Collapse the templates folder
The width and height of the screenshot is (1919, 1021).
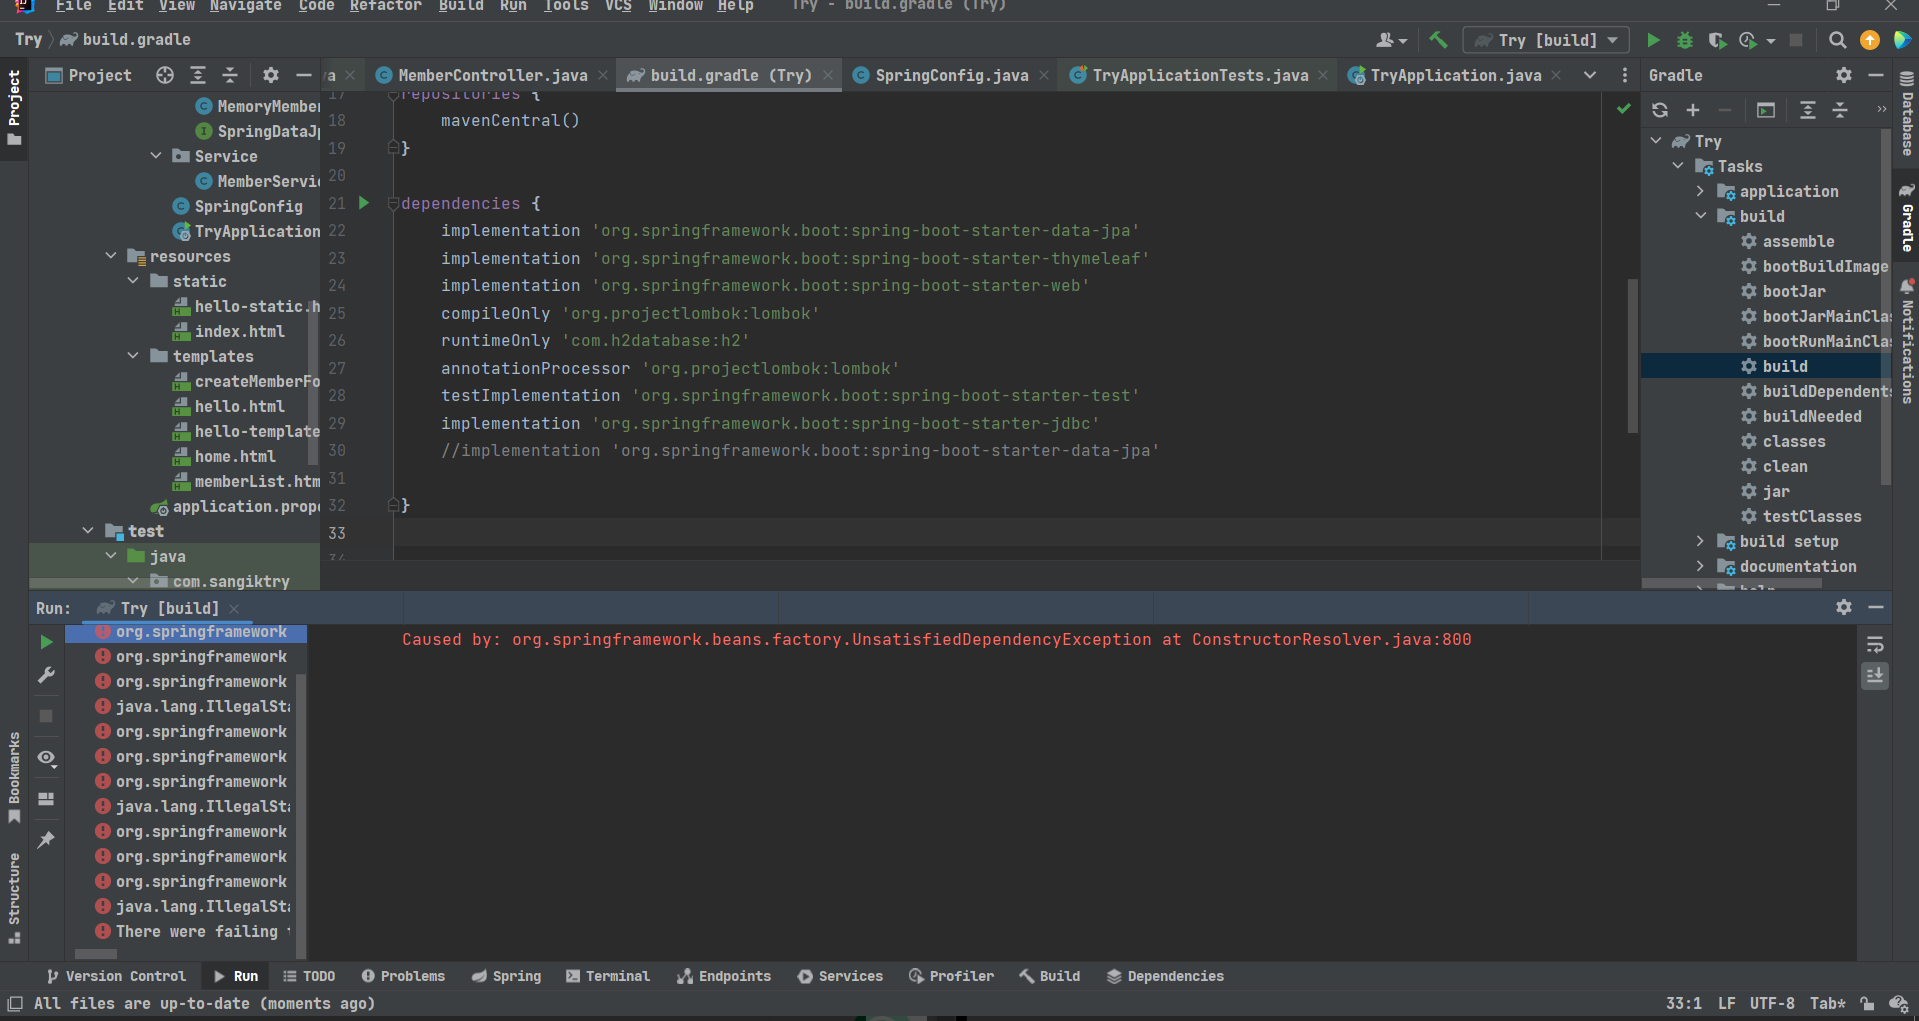[133, 356]
